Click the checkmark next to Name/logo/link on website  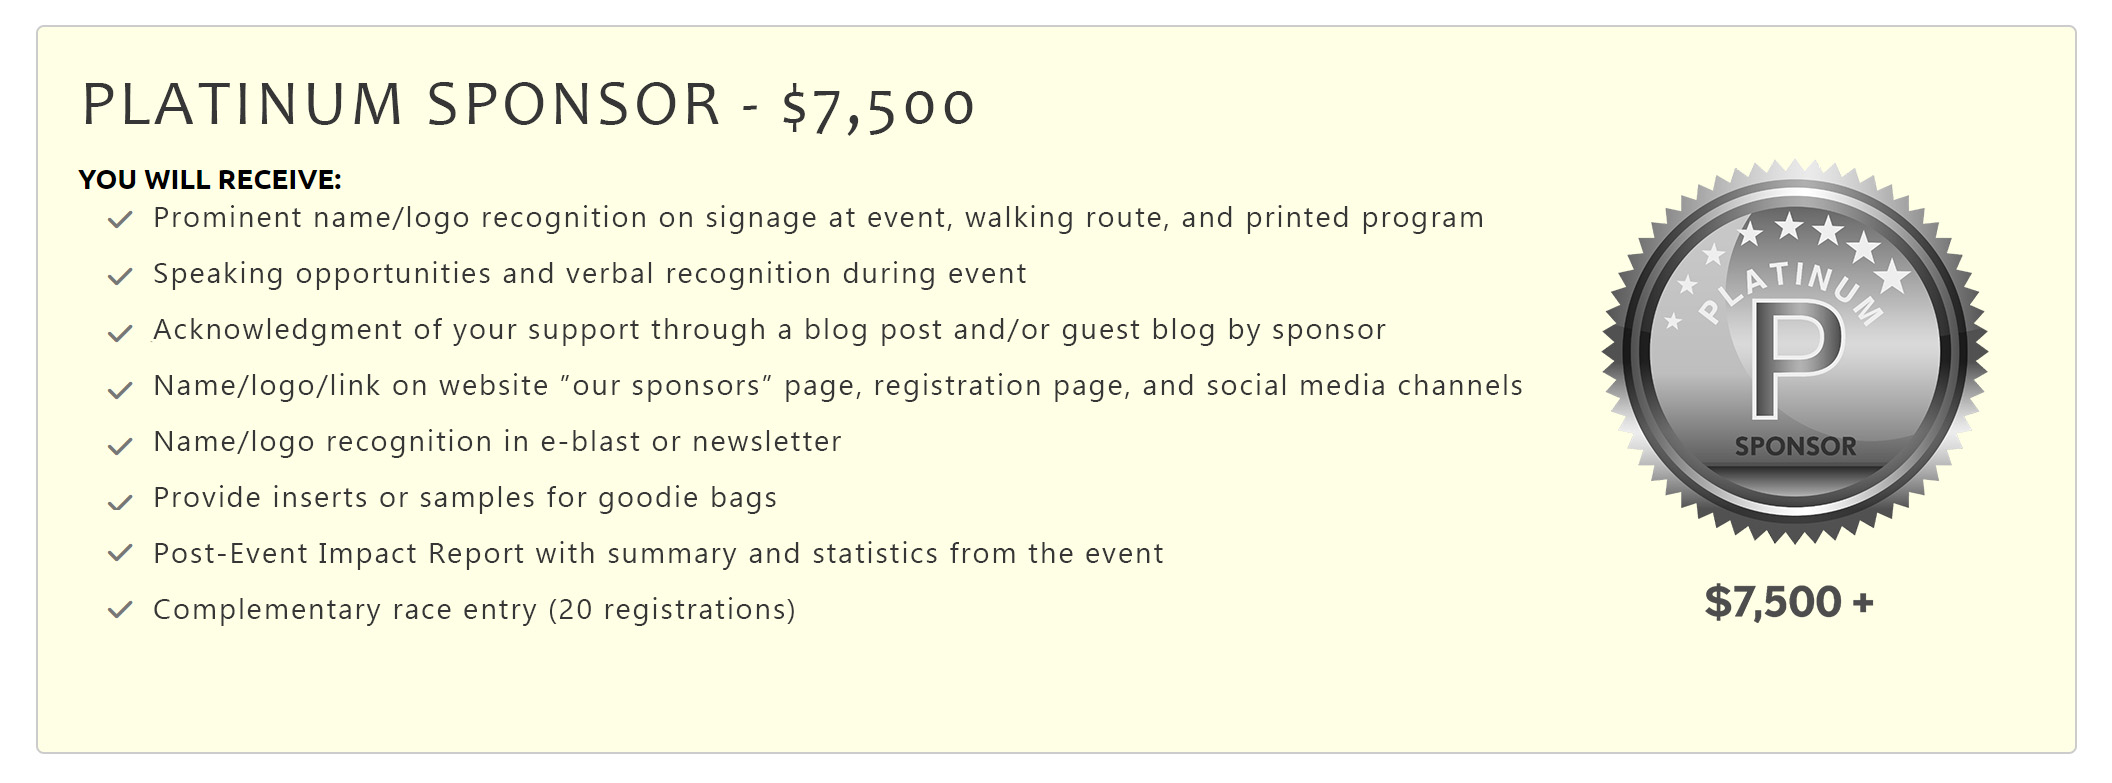pos(120,390)
